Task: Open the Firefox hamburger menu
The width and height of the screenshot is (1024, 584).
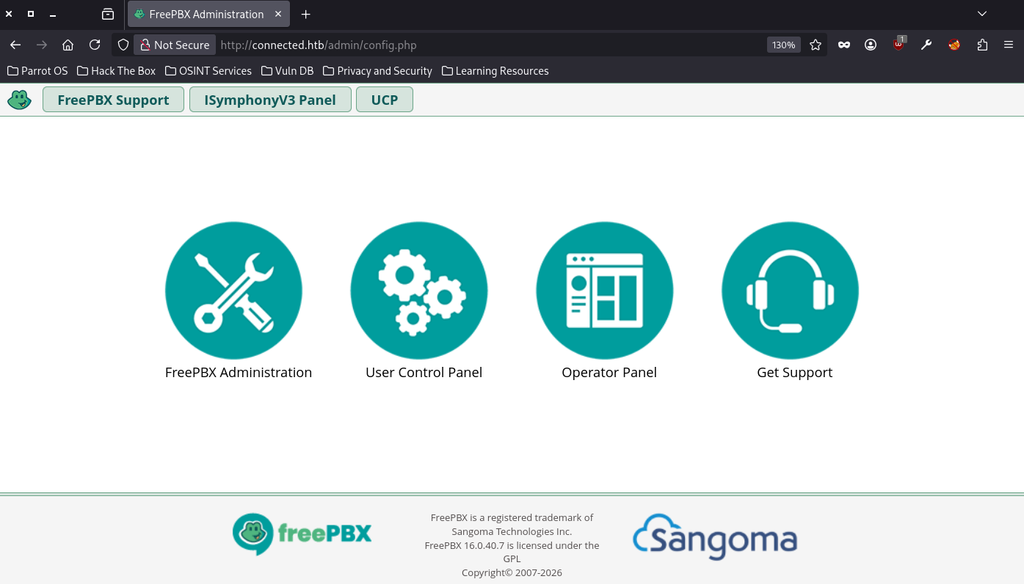Action: (1008, 45)
